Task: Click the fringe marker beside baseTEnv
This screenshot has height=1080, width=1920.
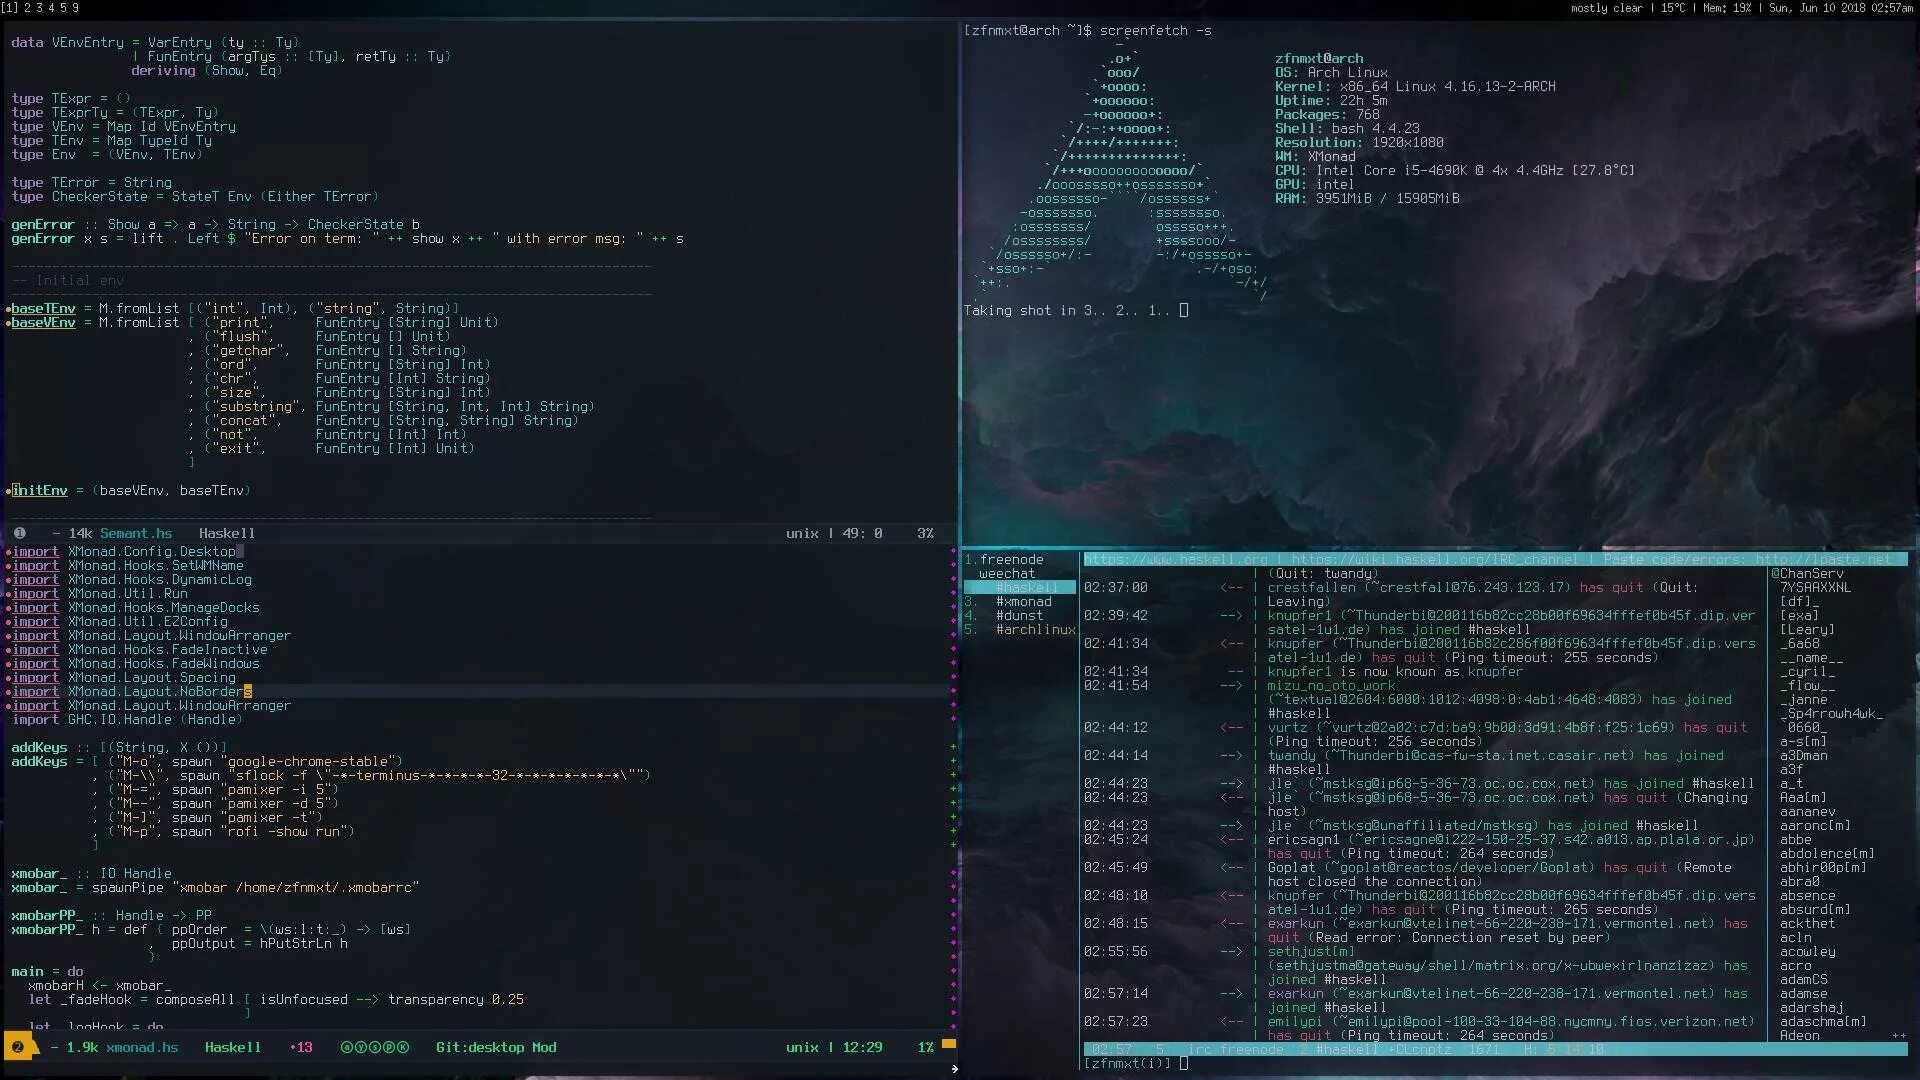Action: 8,309
